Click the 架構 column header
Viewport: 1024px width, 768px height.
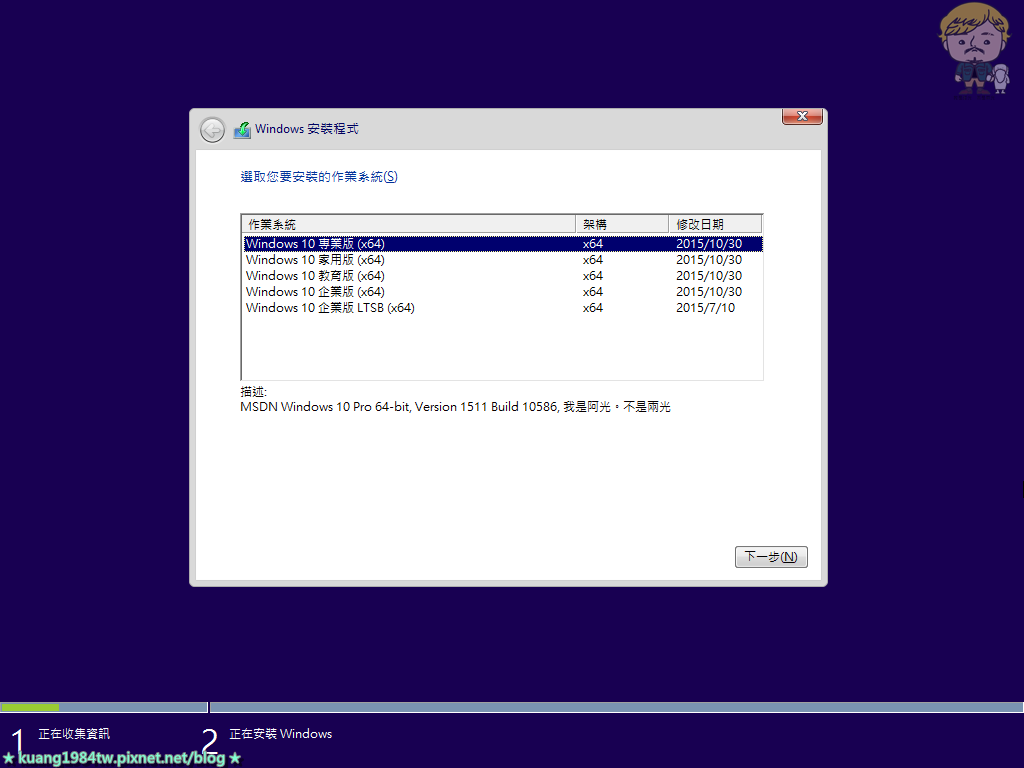(622, 224)
